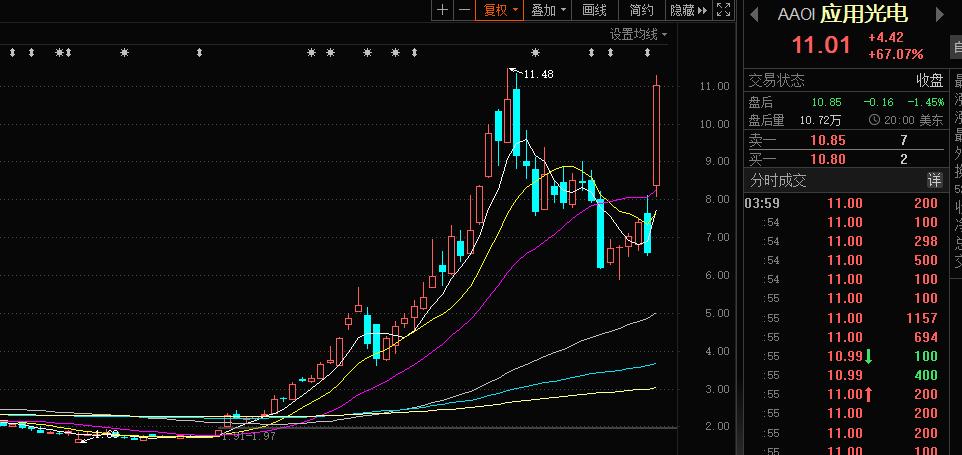Click the 盘后 price 10.85
962x455 pixels.
[826, 102]
